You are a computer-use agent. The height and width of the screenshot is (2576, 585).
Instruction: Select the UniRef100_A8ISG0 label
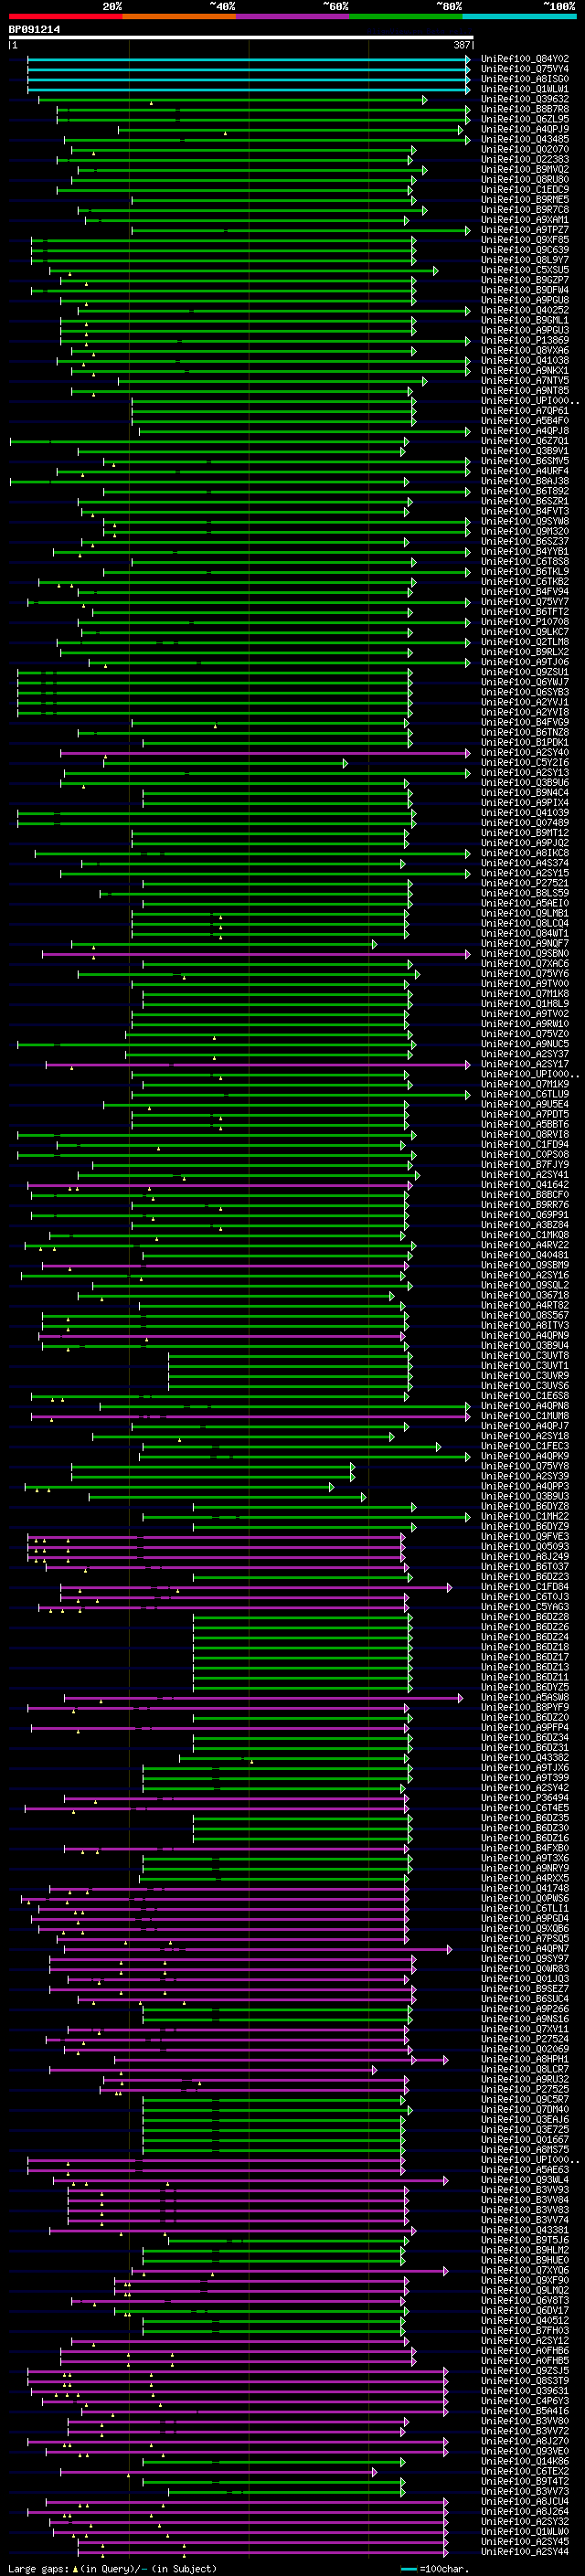coord(525,79)
